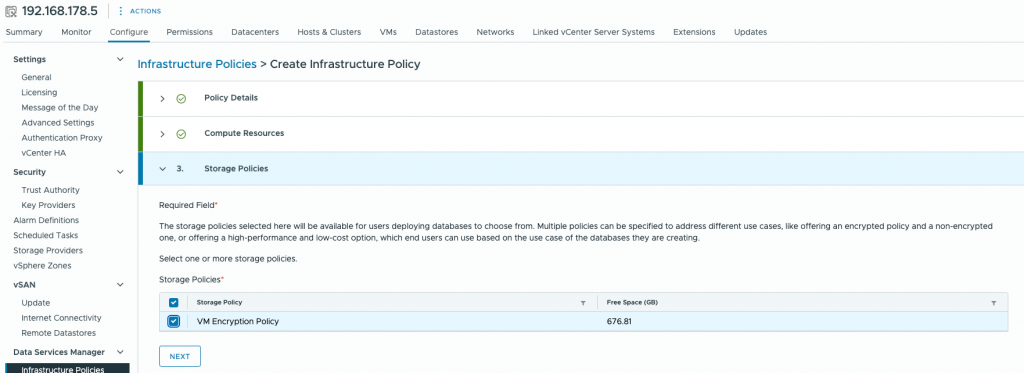The width and height of the screenshot is (1024, 373).
Task: Expand the Policy Details step
Action: click(163, 99)
